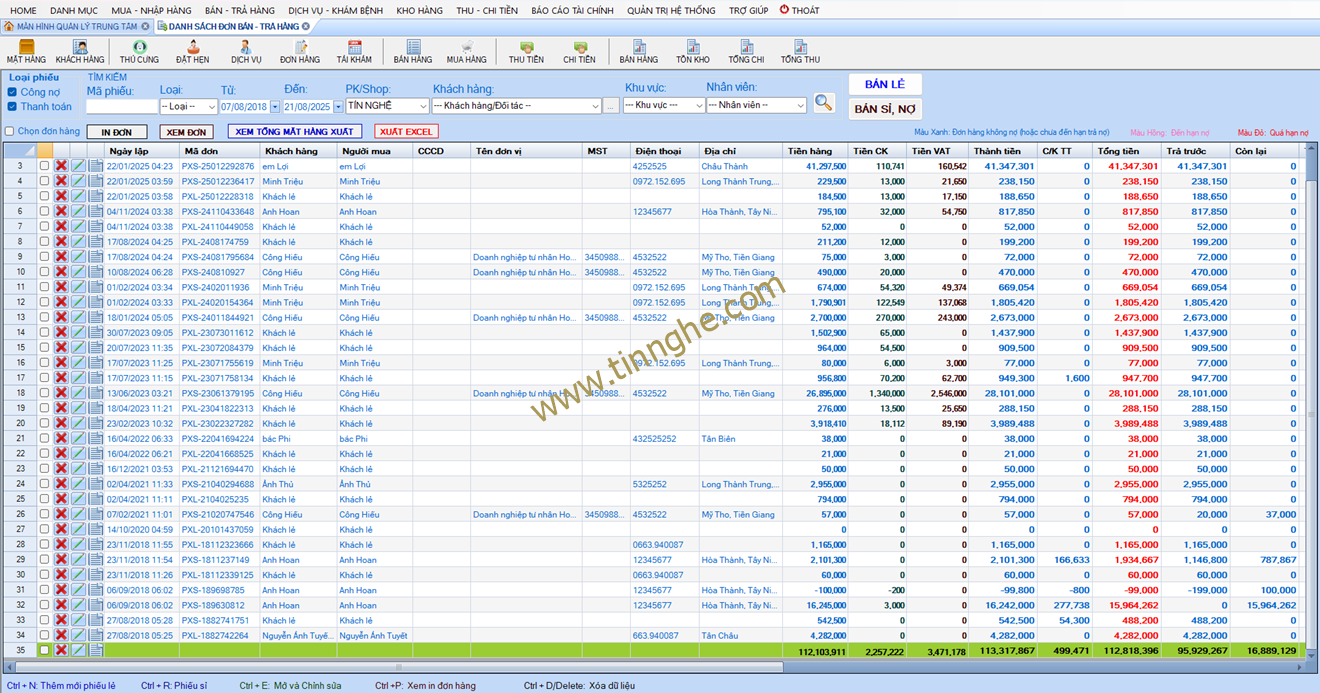Delete order PXS-2402011936 with red X
This screenshot has width=1320, height=693.
click(x=61, y=287)
